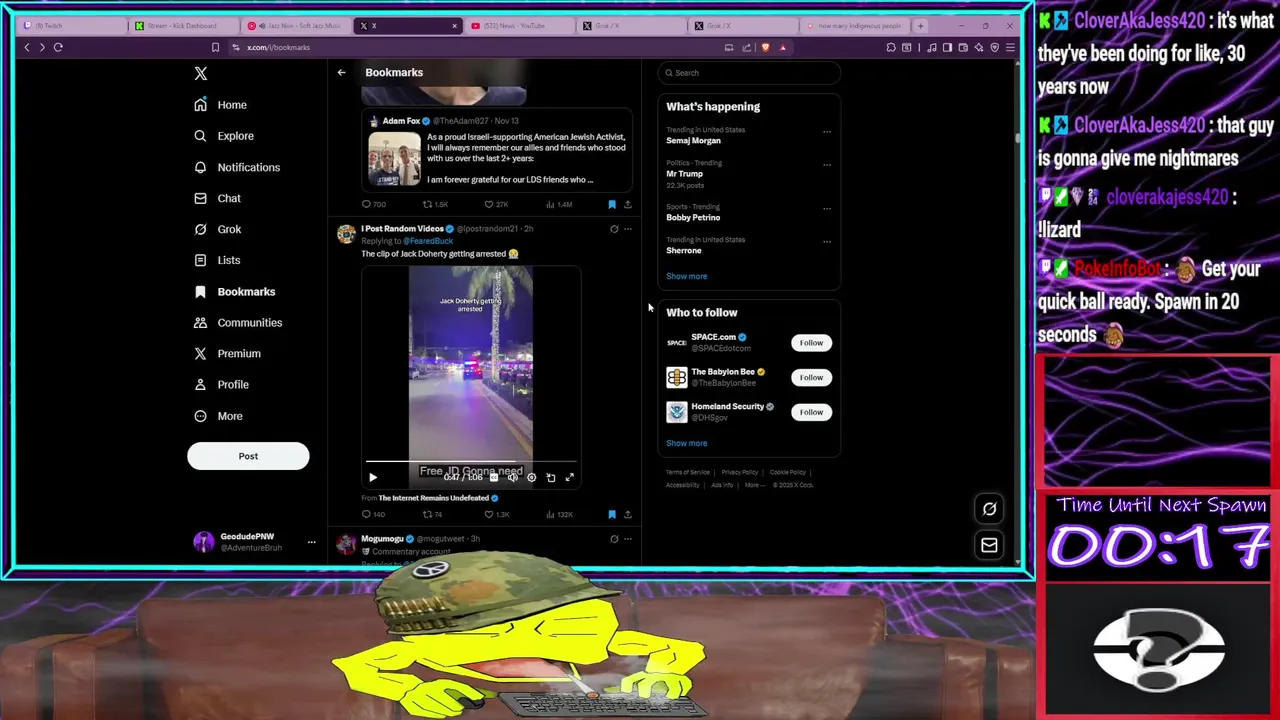
Task: Click the back arrow beside Bookmarks
Action: point(341,72)
